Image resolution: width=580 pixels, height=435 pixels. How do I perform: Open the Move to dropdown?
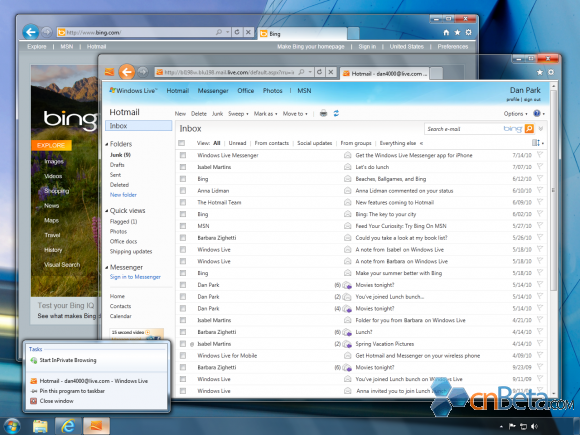point(295,114)
